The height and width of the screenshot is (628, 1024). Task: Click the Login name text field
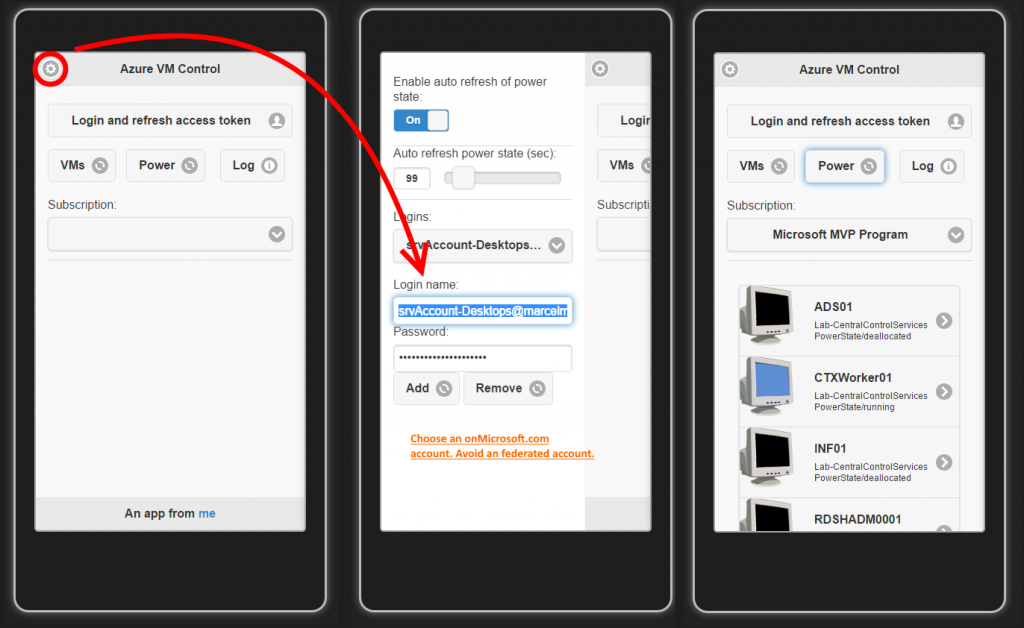pos(482,311)
